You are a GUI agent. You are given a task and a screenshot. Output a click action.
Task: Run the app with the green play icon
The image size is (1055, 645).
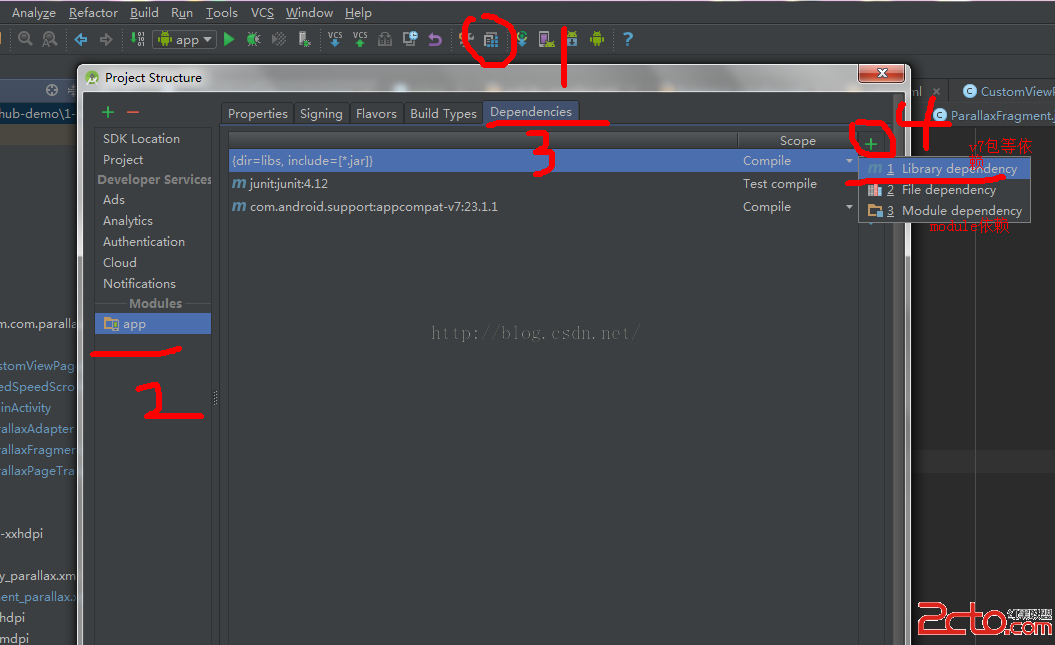(x=229, y=40)
